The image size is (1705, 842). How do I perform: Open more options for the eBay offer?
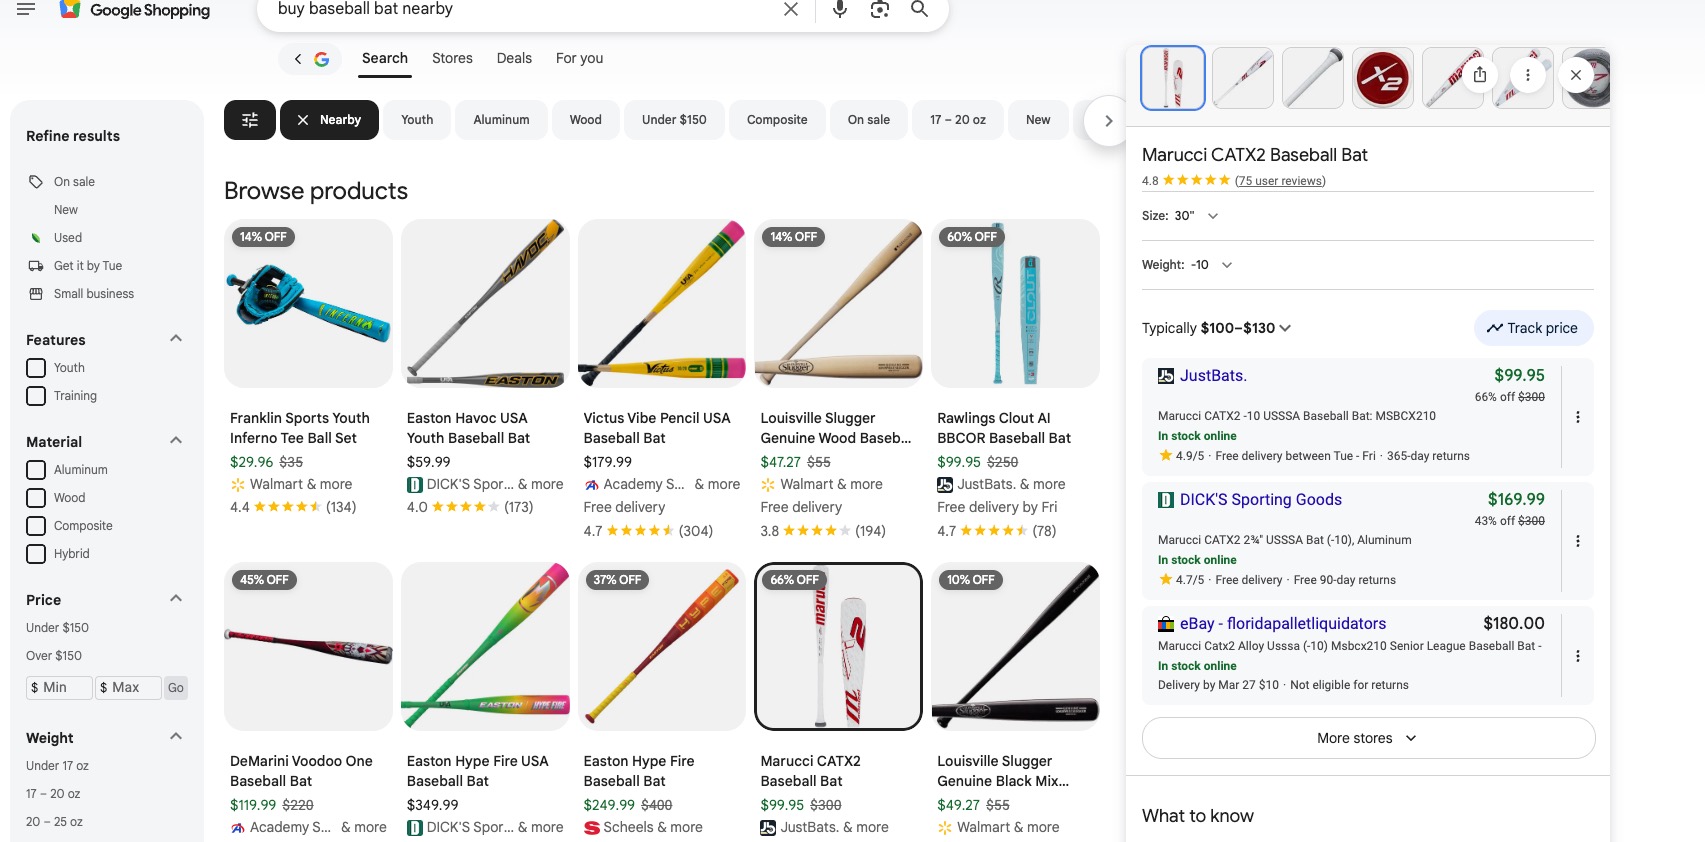coord(1578,656)
